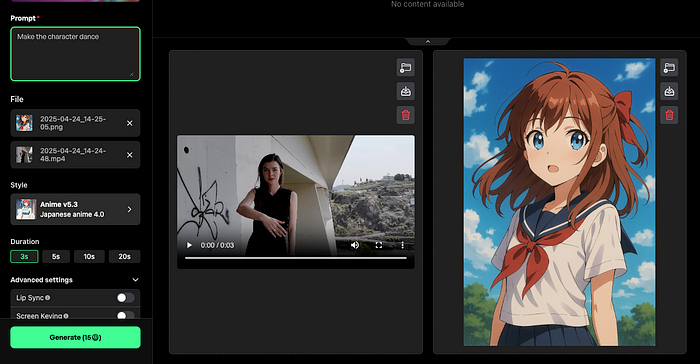Play the video in the preview card
Screen dimensions: 700x364
189,245
